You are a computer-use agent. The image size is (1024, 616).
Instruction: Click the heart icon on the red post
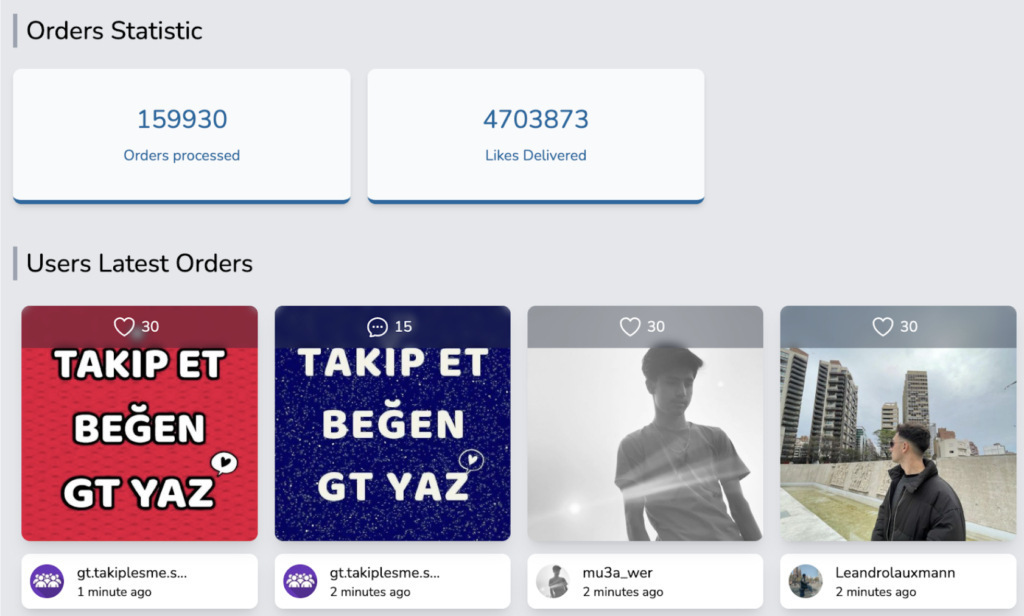coord(124,327)
